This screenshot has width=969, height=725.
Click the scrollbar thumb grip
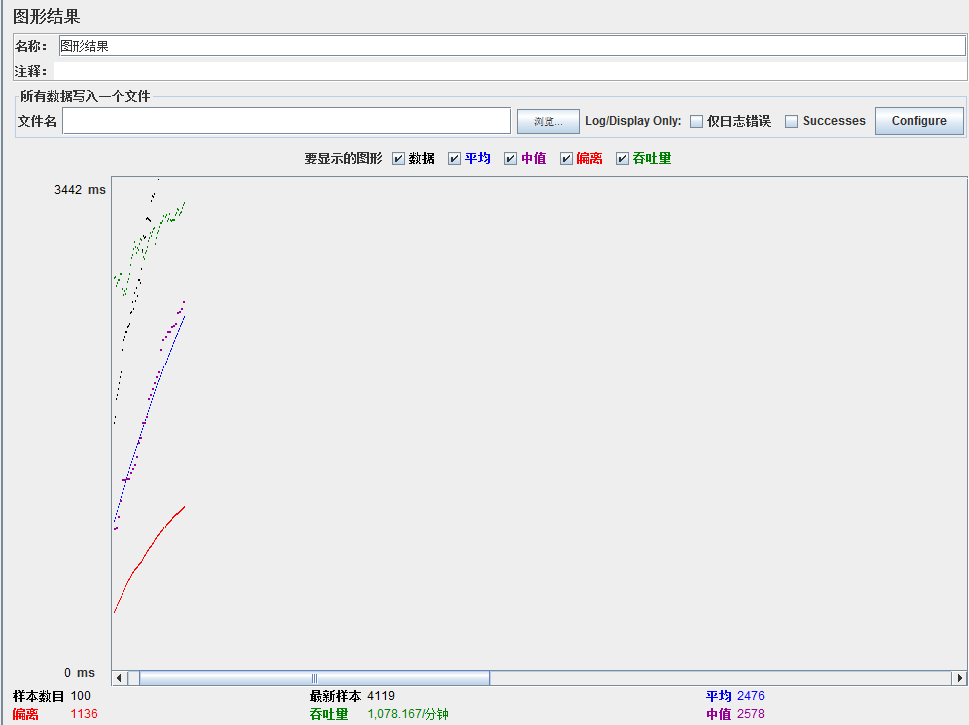click(x=314, y=678)
